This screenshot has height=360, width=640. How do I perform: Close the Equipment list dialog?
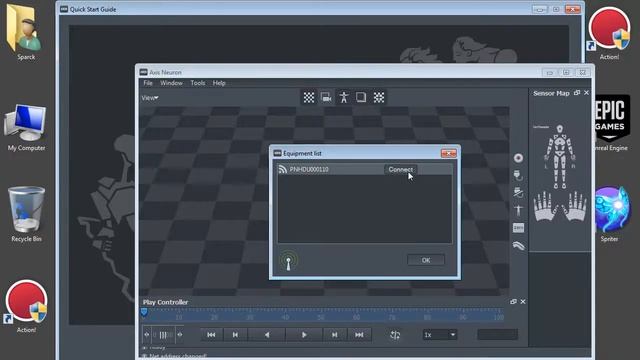(449, 153)
